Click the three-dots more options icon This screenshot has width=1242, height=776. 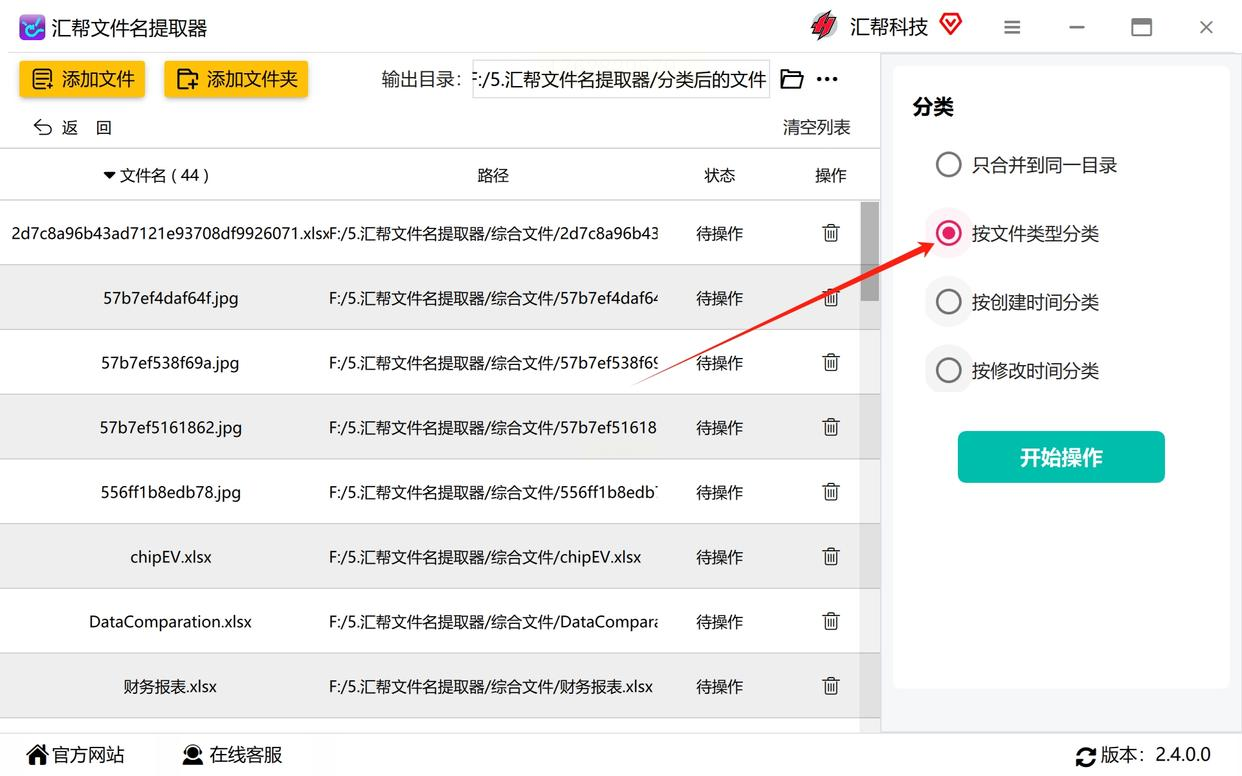click(x=827, y=79)
